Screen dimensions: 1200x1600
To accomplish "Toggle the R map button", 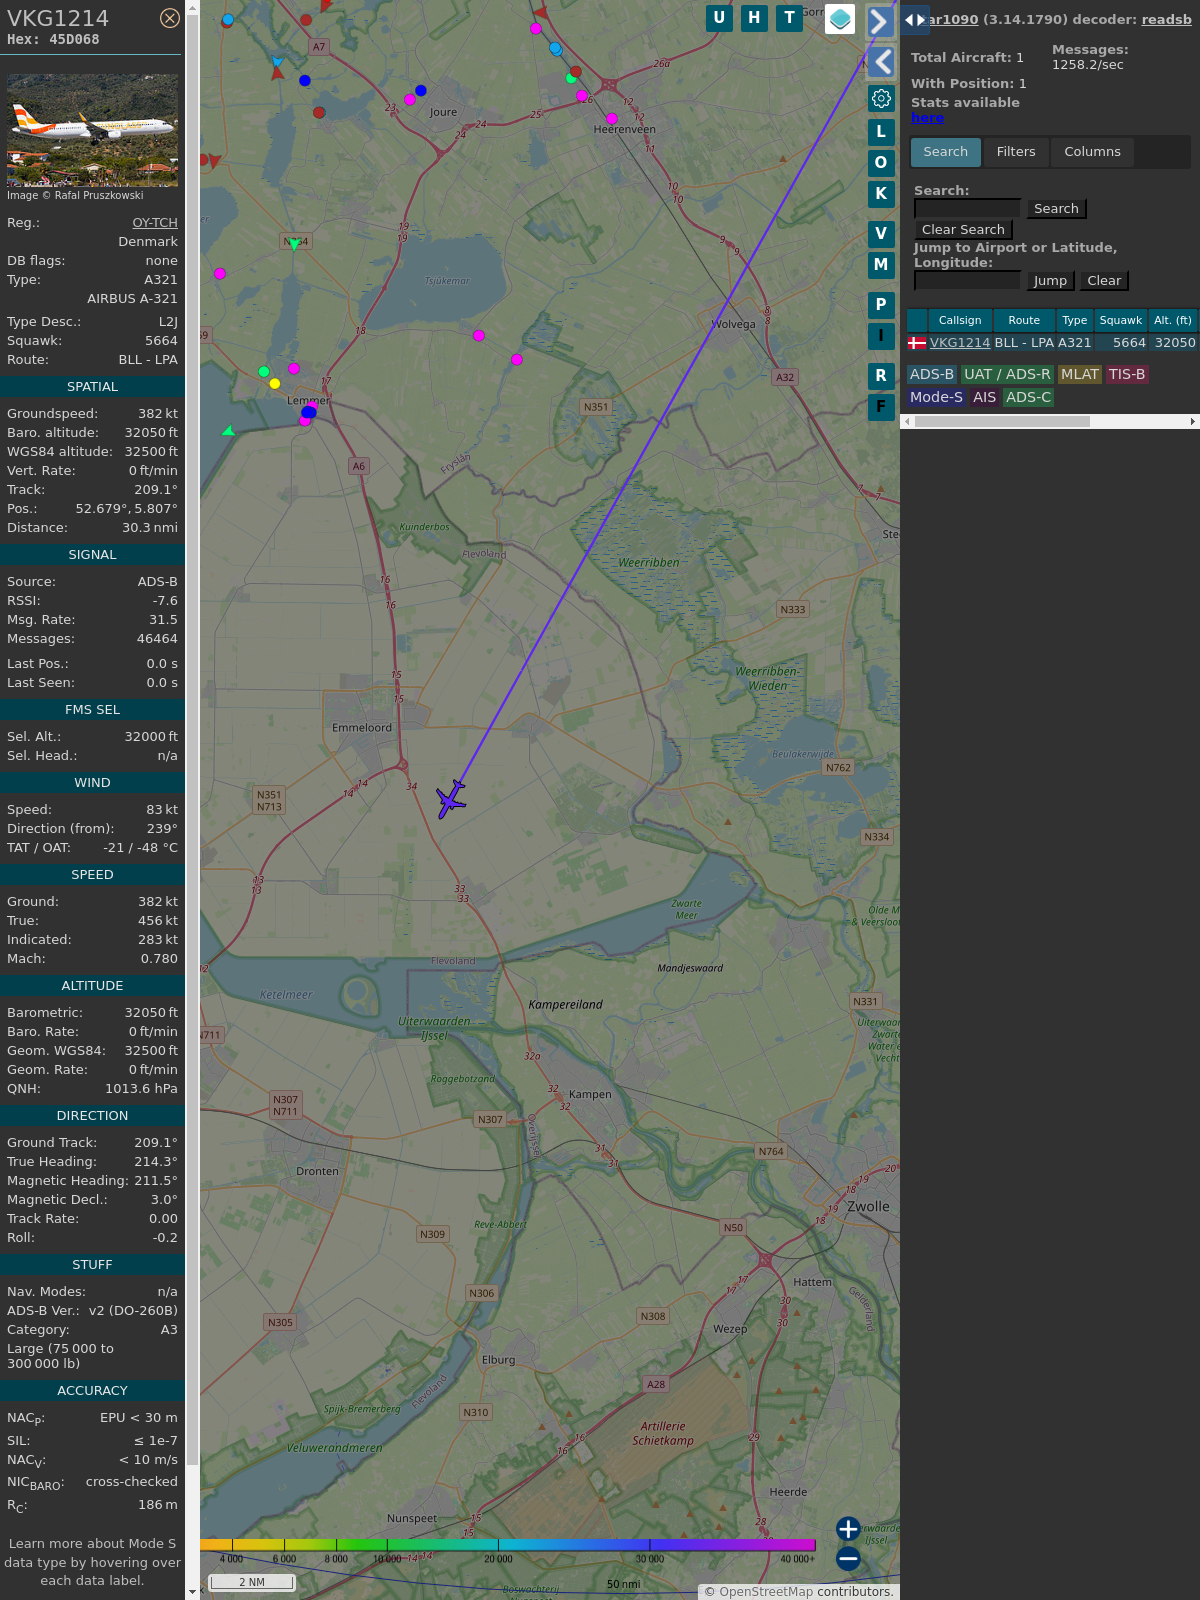I will (881, 375).
